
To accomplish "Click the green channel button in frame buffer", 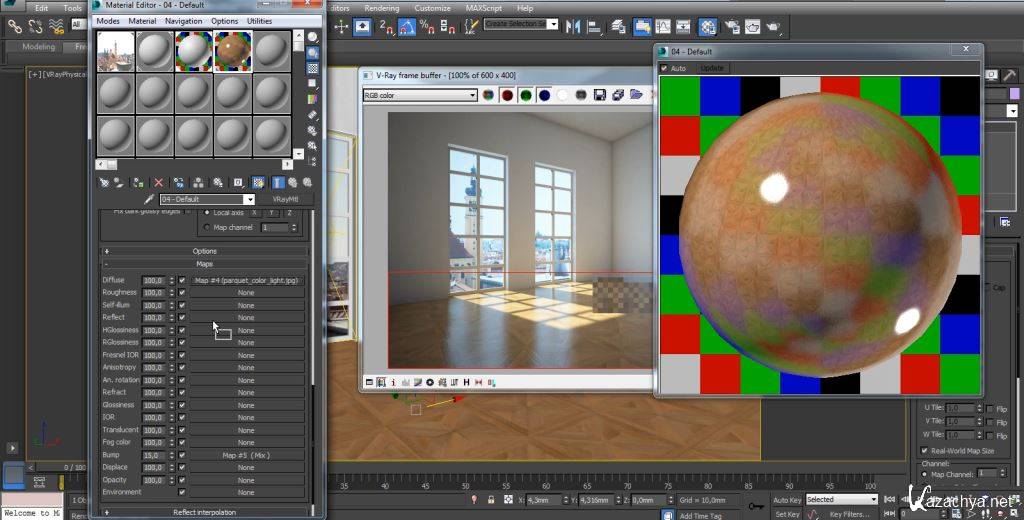I will point(526,95).
